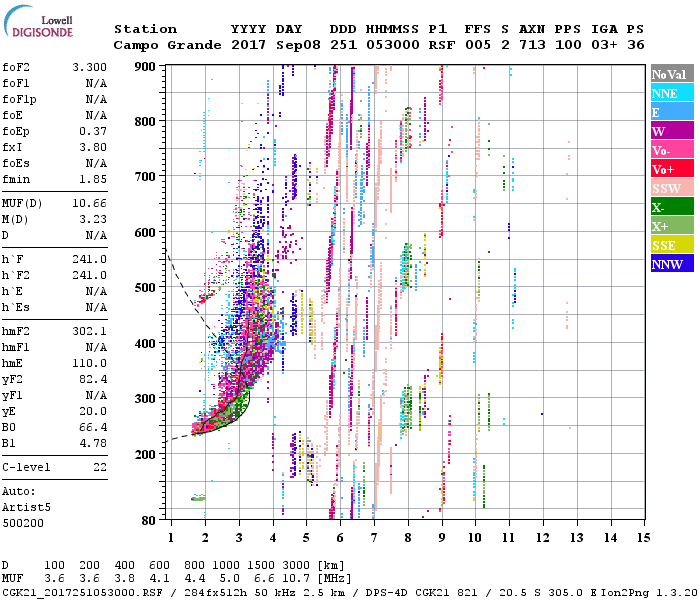700x600 pixels.
Task: Click the foF2 value 3.300
Action: (x=89, y=67)
